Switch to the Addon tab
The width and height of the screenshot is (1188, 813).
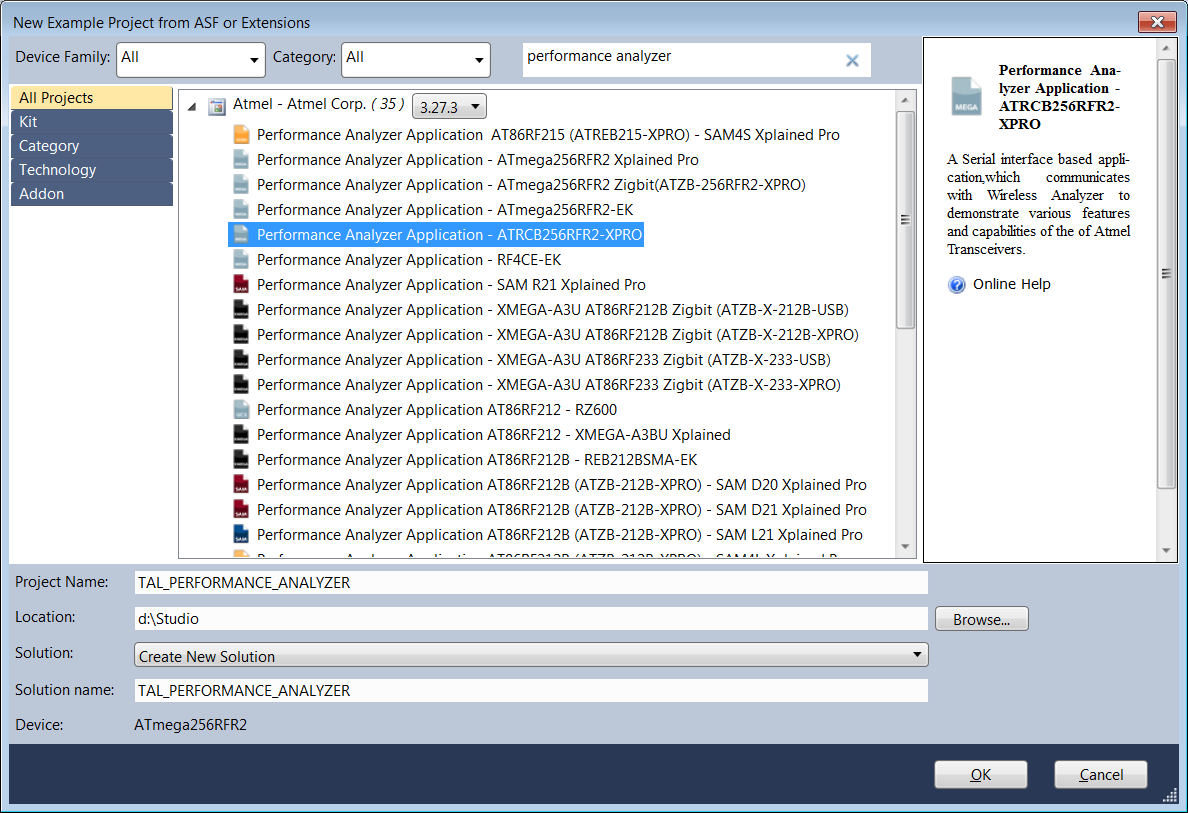pos(92,194)
